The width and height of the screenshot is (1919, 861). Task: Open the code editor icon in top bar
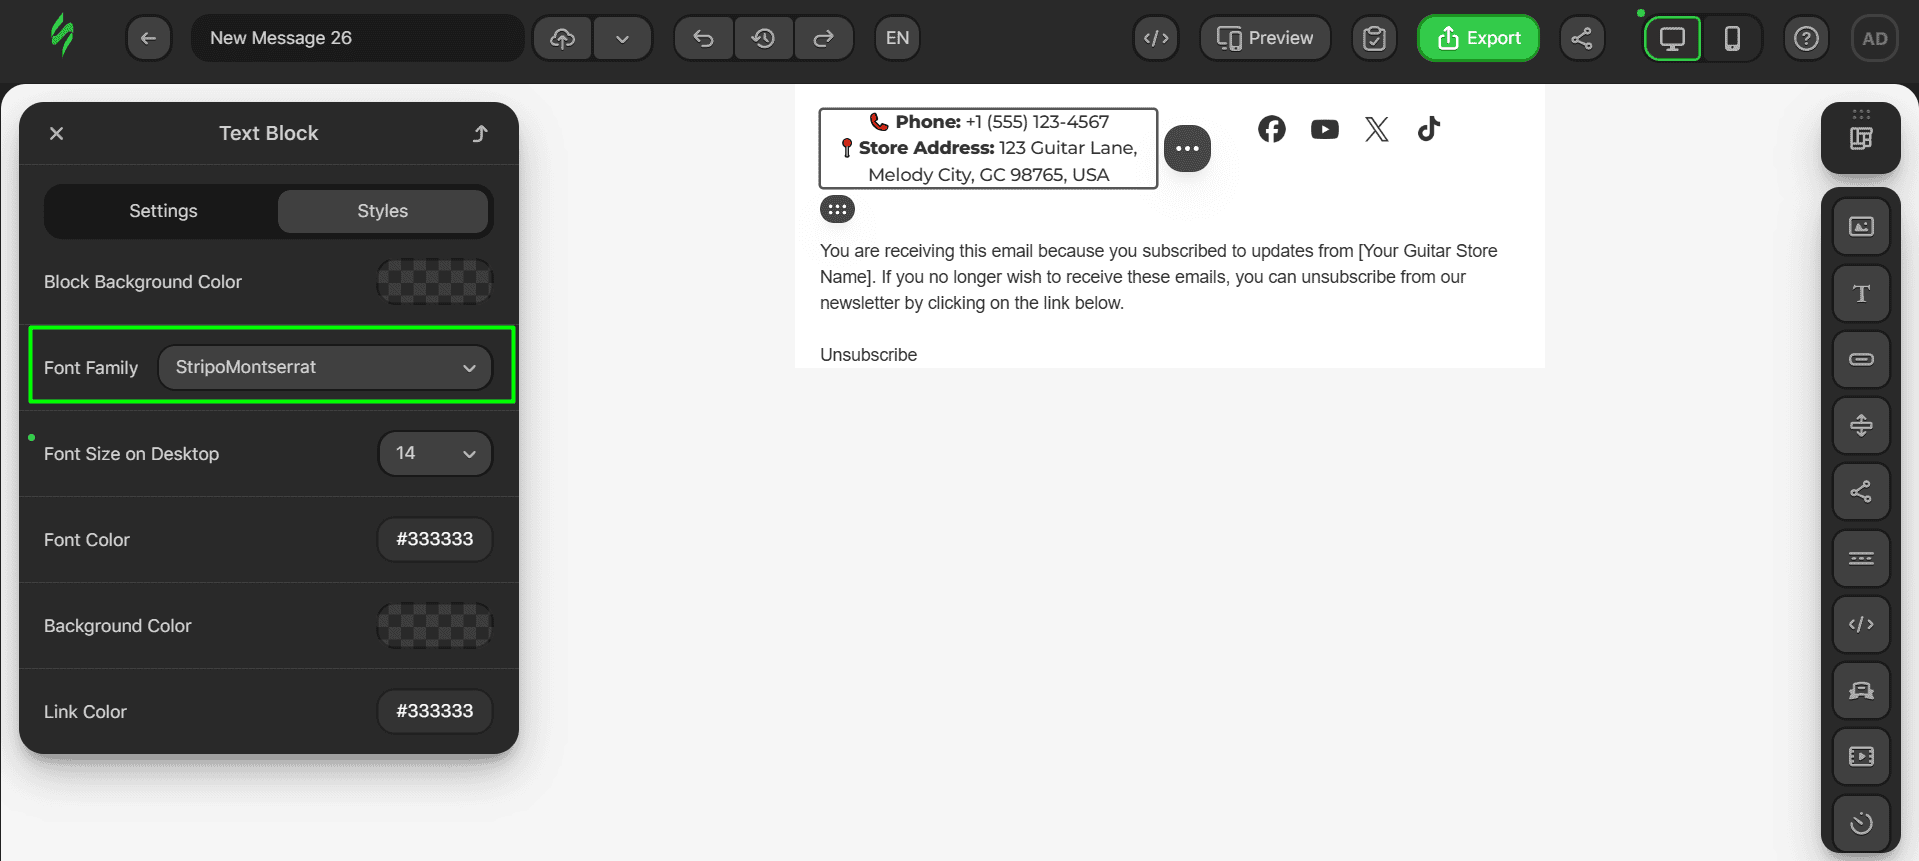1156,38
